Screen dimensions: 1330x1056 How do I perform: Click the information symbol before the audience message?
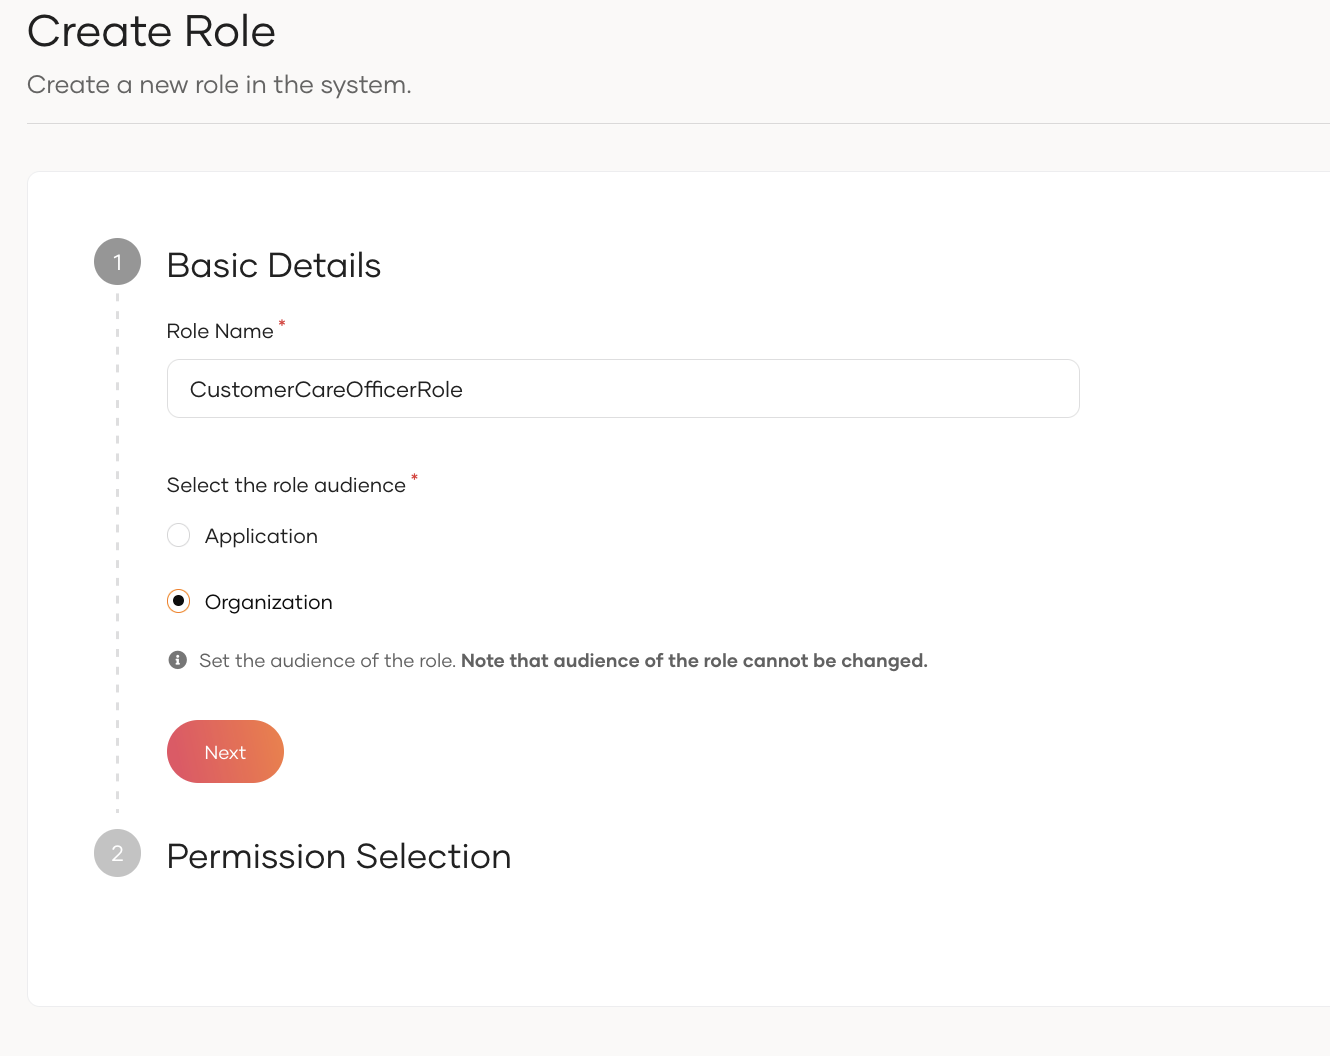coord(177,660)
